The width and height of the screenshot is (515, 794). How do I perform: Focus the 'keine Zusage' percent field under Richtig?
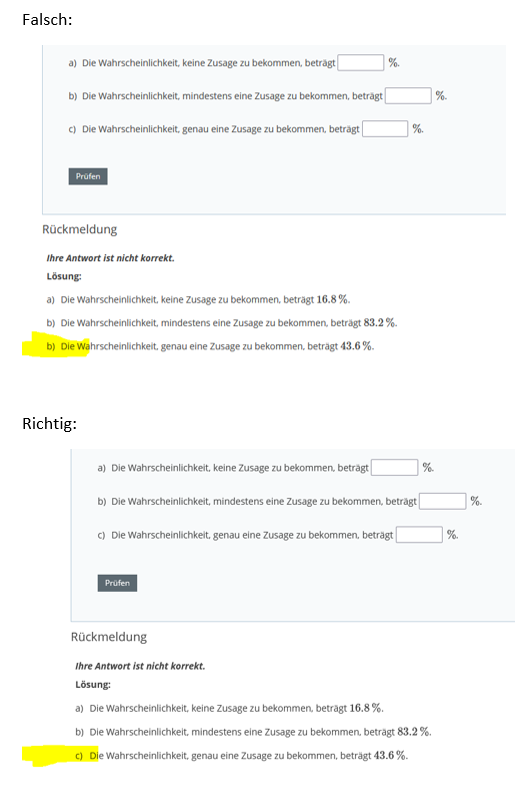click(394, 467)
